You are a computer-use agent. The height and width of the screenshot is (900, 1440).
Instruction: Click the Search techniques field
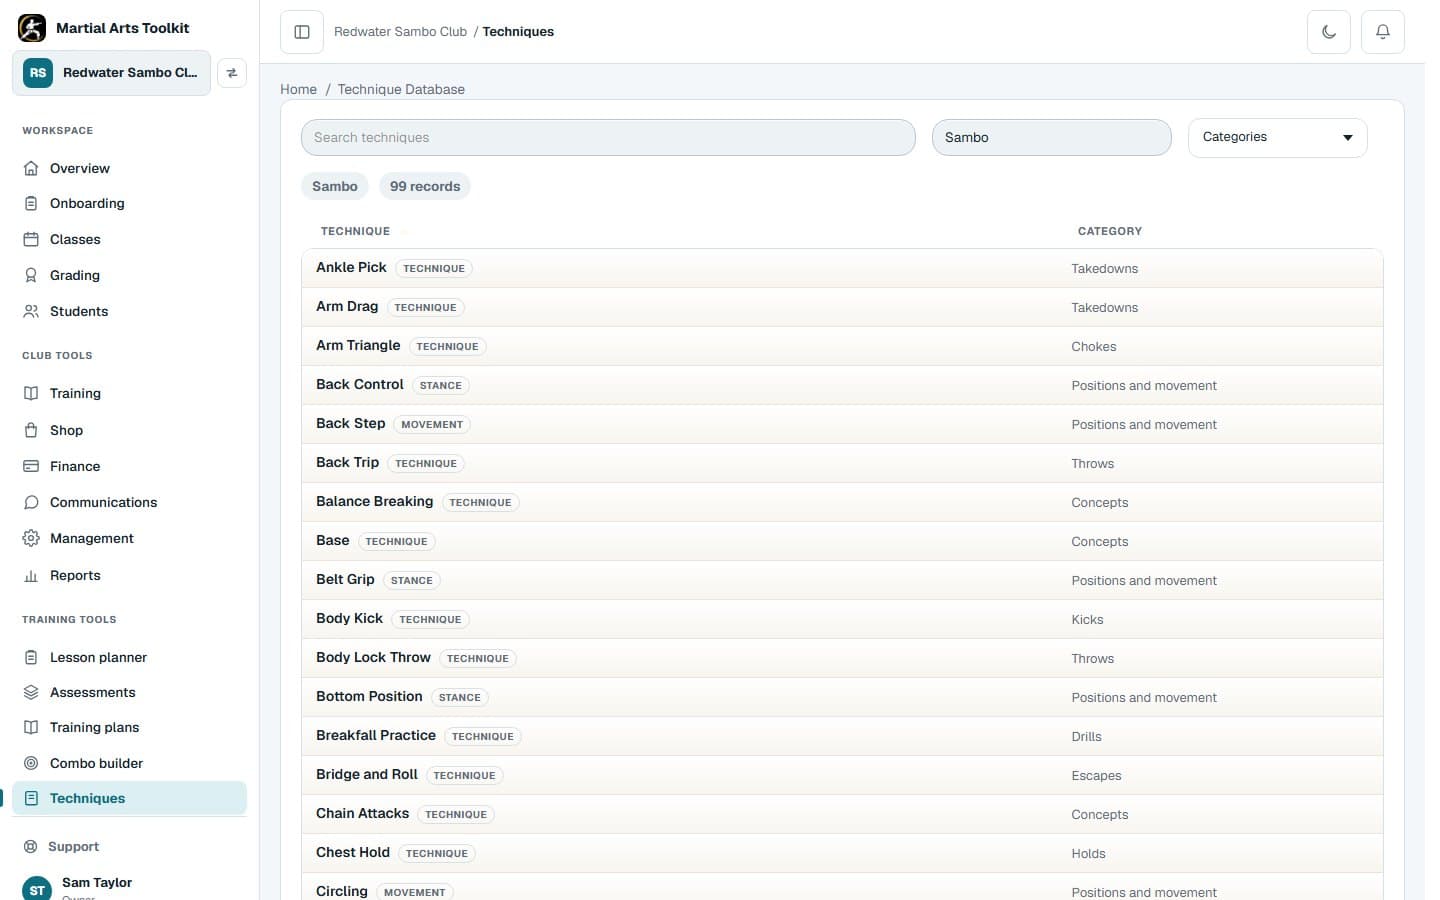[608, 137]
